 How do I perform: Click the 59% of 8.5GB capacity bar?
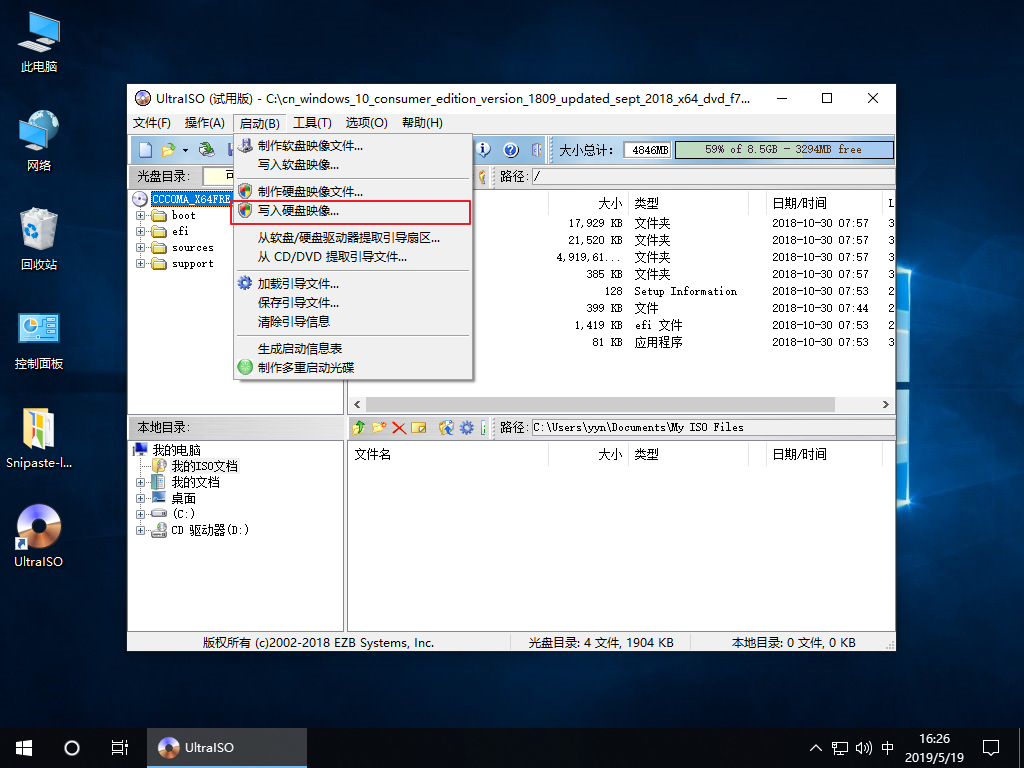tap(784, 150)
